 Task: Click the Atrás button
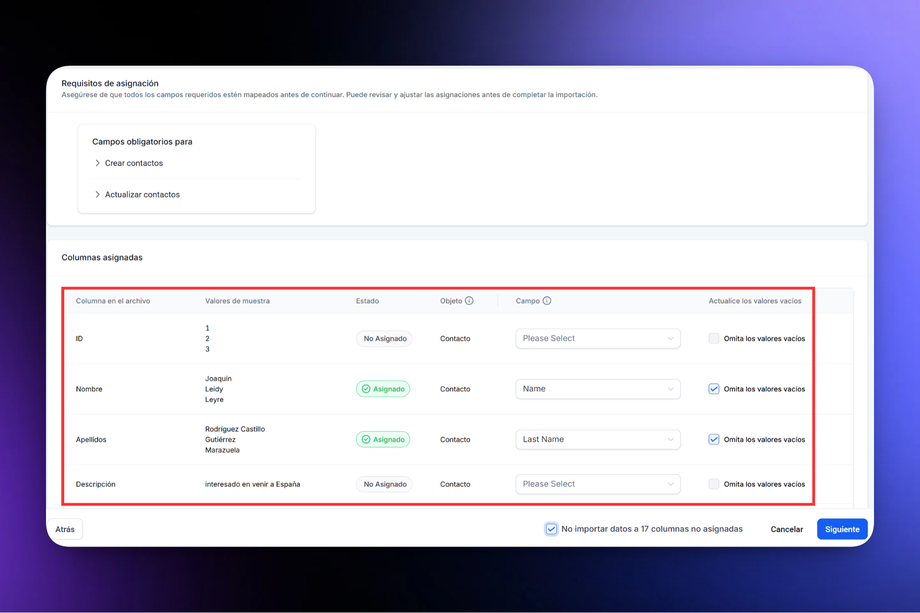pos(65,529)
